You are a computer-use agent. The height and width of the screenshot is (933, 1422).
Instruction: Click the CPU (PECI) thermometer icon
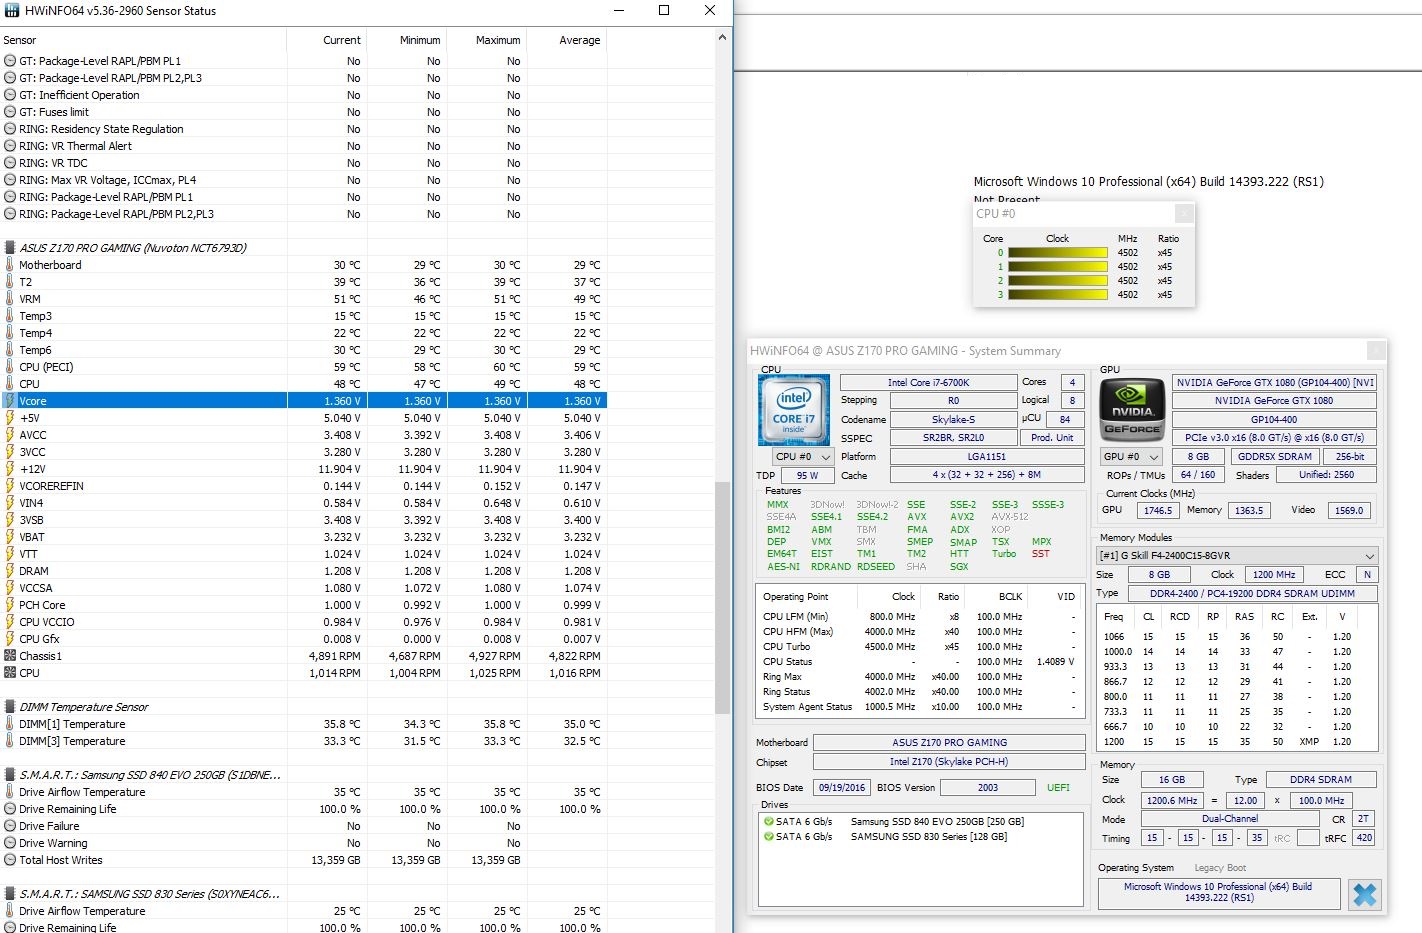(x=10, y=367)
